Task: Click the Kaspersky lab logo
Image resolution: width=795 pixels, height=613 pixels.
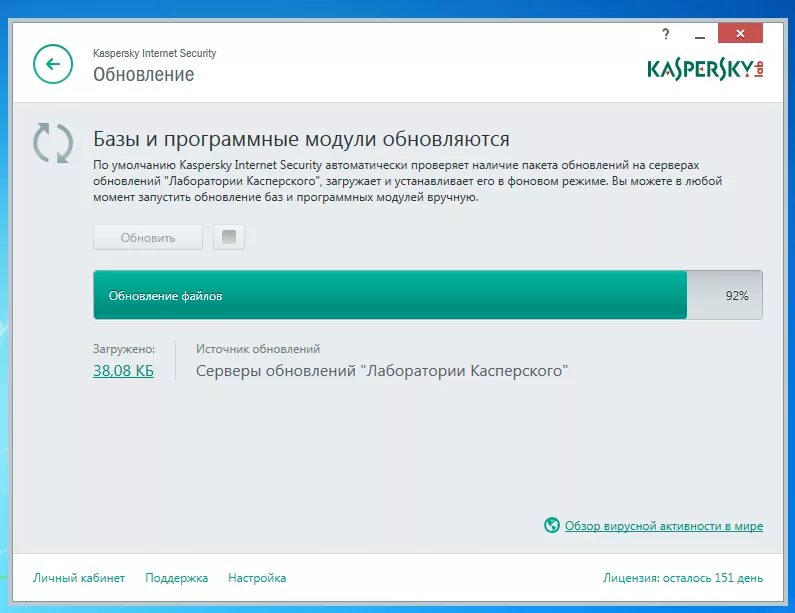Action: pyautogui.click(x=705, y=69)
